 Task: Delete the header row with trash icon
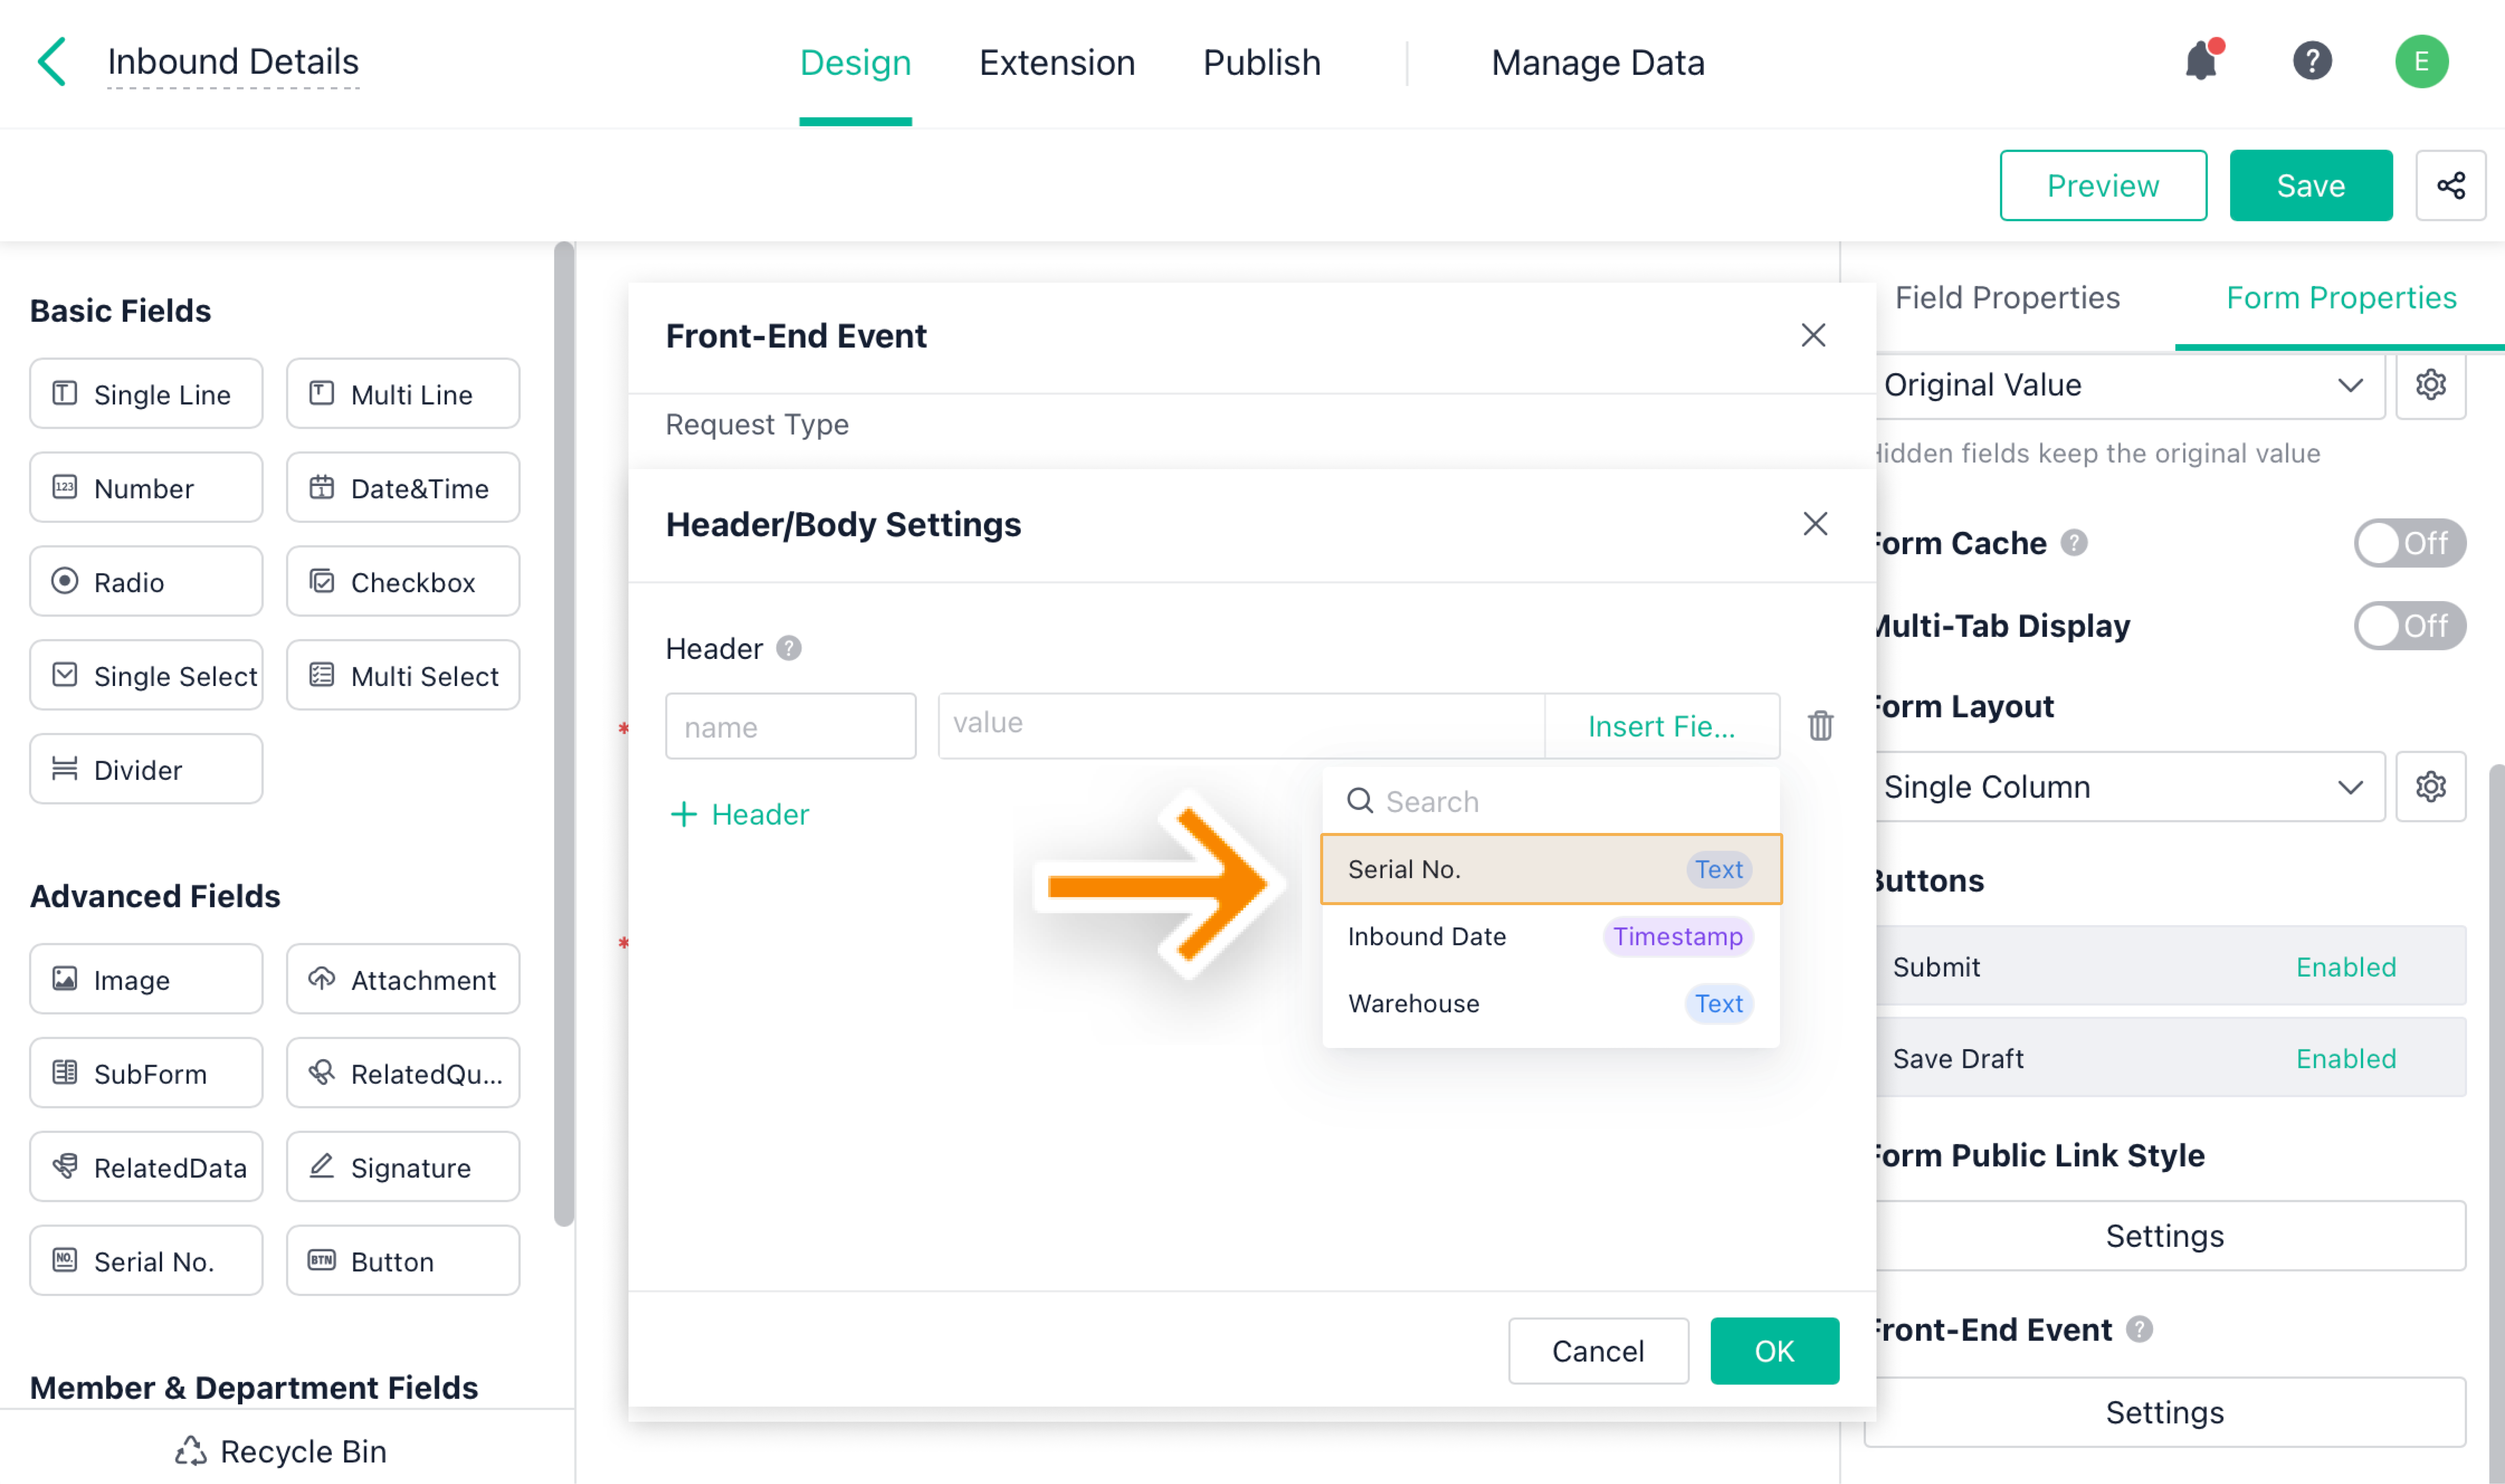(1820, 725)
